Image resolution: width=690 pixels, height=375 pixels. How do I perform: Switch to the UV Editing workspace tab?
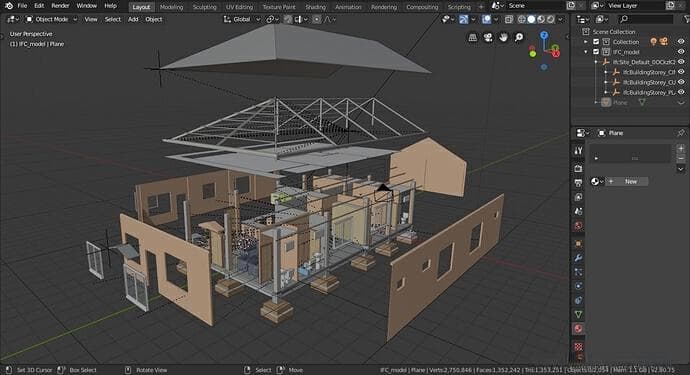click(239, 7)
